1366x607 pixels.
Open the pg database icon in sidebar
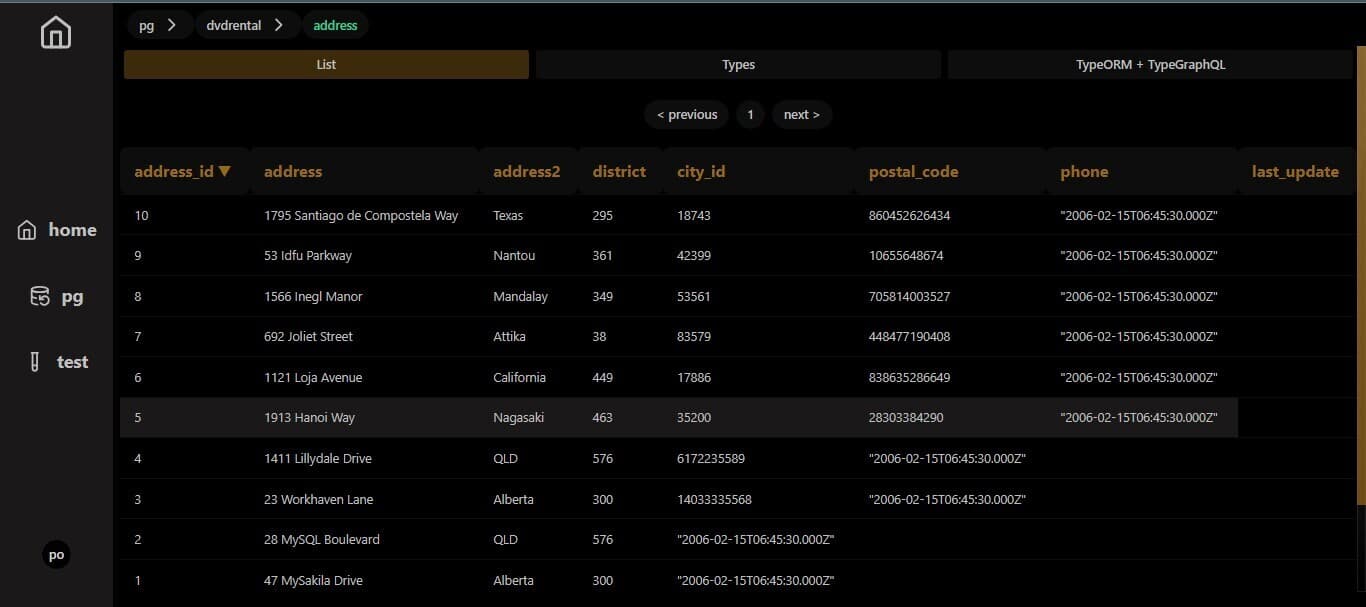40,296
